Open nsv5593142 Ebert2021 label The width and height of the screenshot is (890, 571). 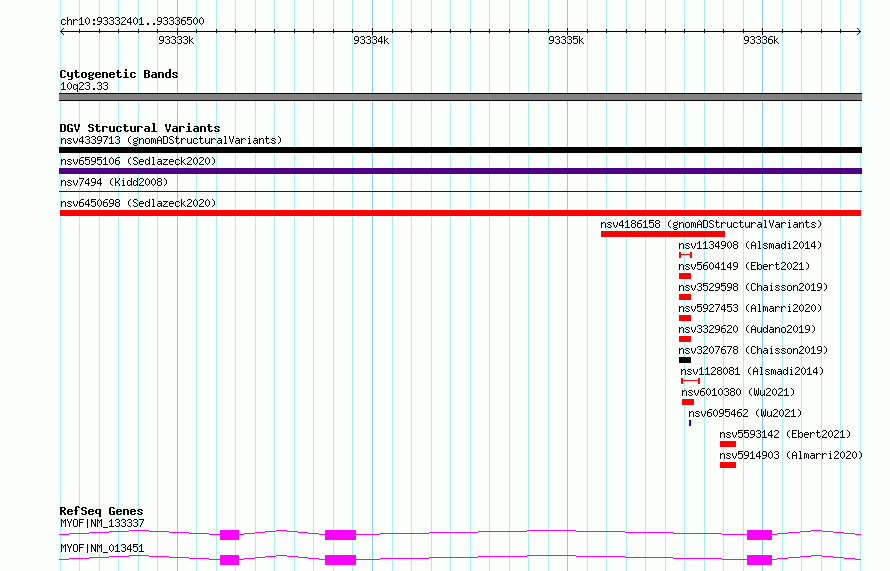pyautogui.click(x=785, y=434)
